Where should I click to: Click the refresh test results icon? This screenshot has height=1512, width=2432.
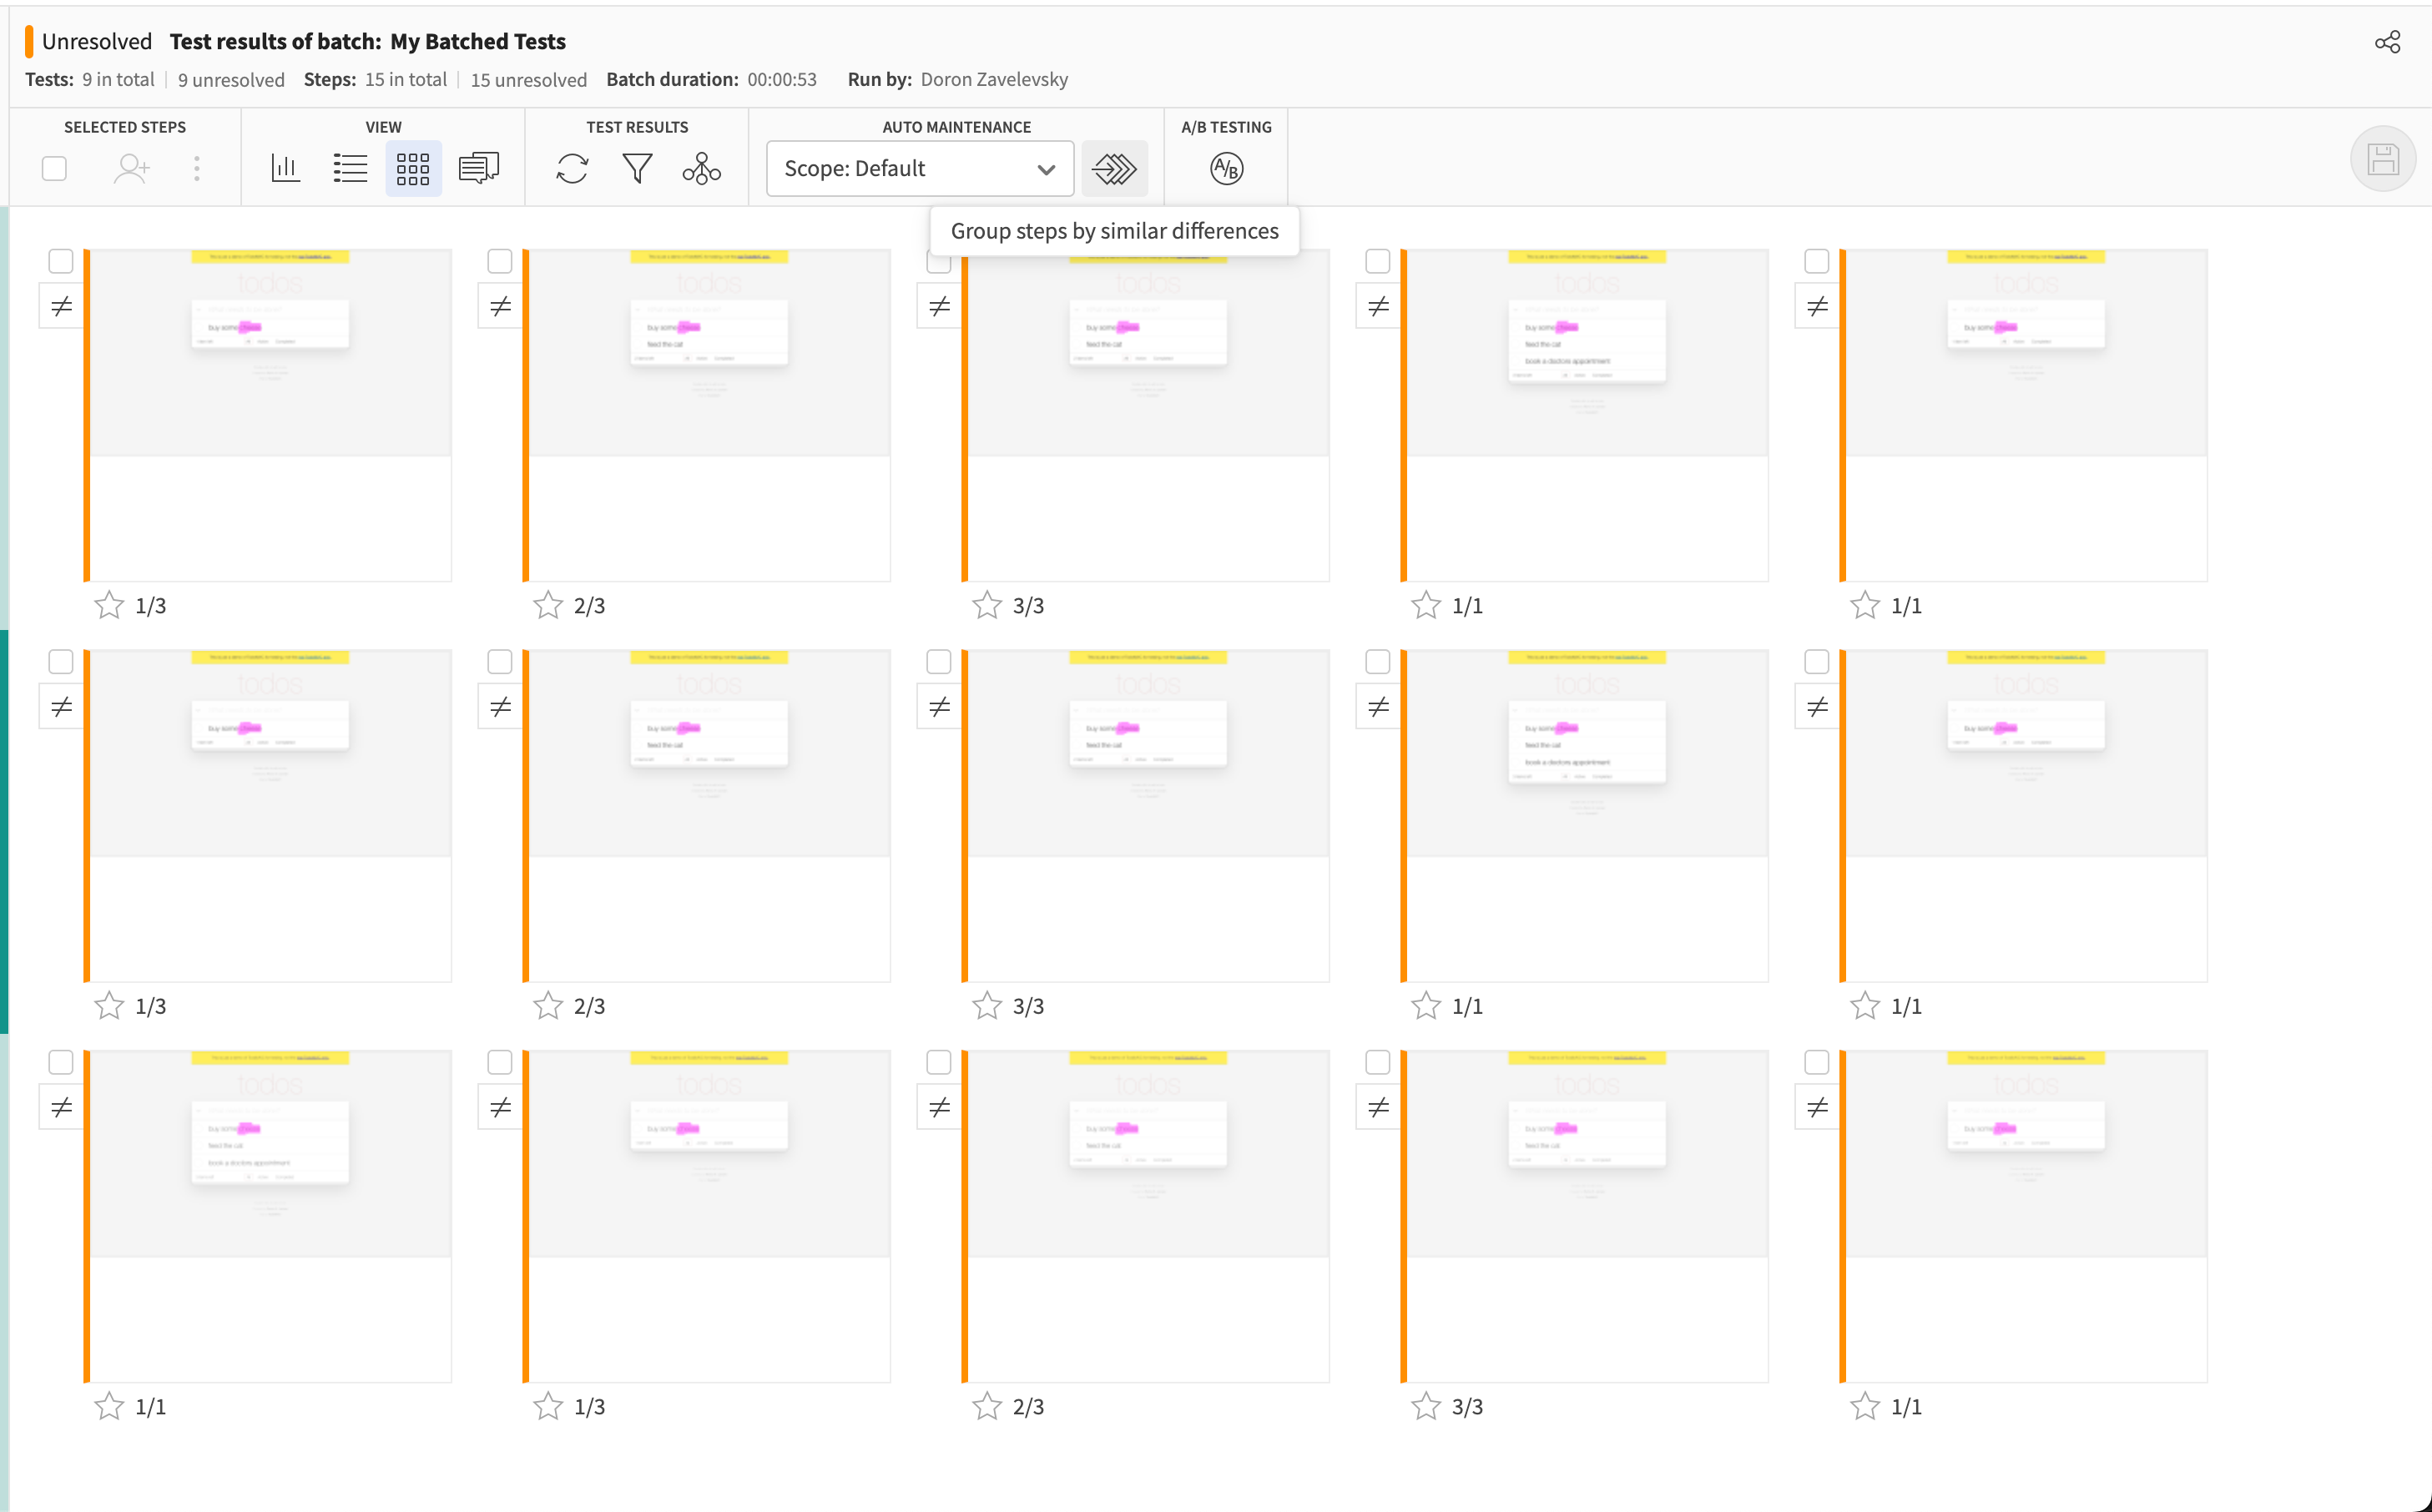[x=572, y=168]
